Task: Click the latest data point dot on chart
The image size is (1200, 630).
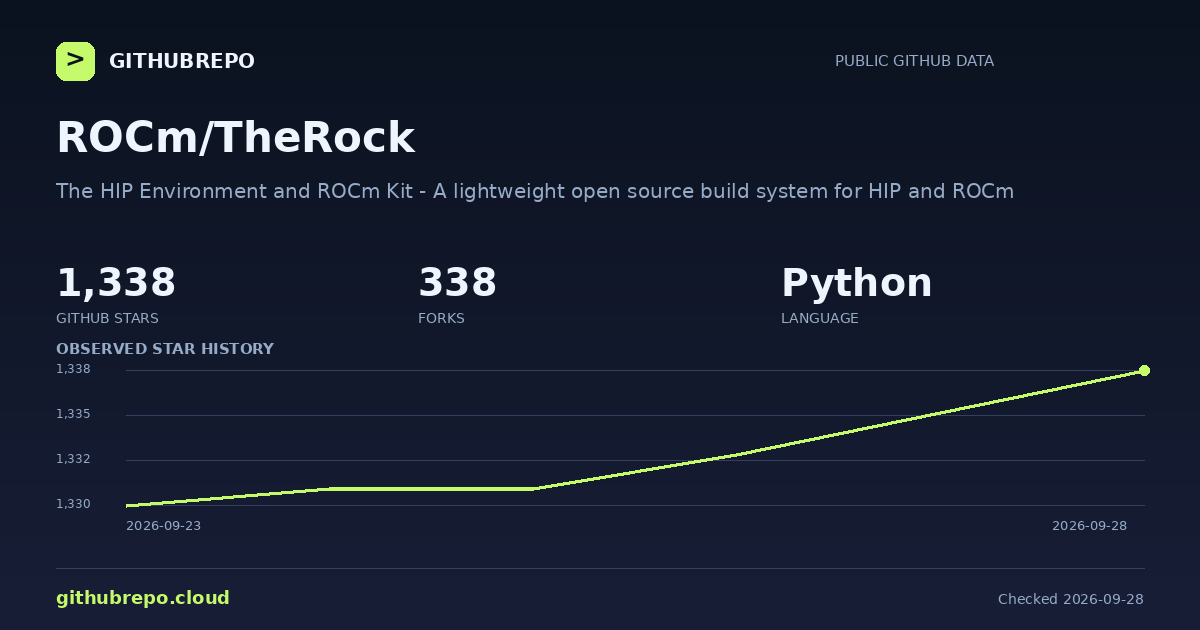Action: pyautogui.click(x=1144, y=370)
